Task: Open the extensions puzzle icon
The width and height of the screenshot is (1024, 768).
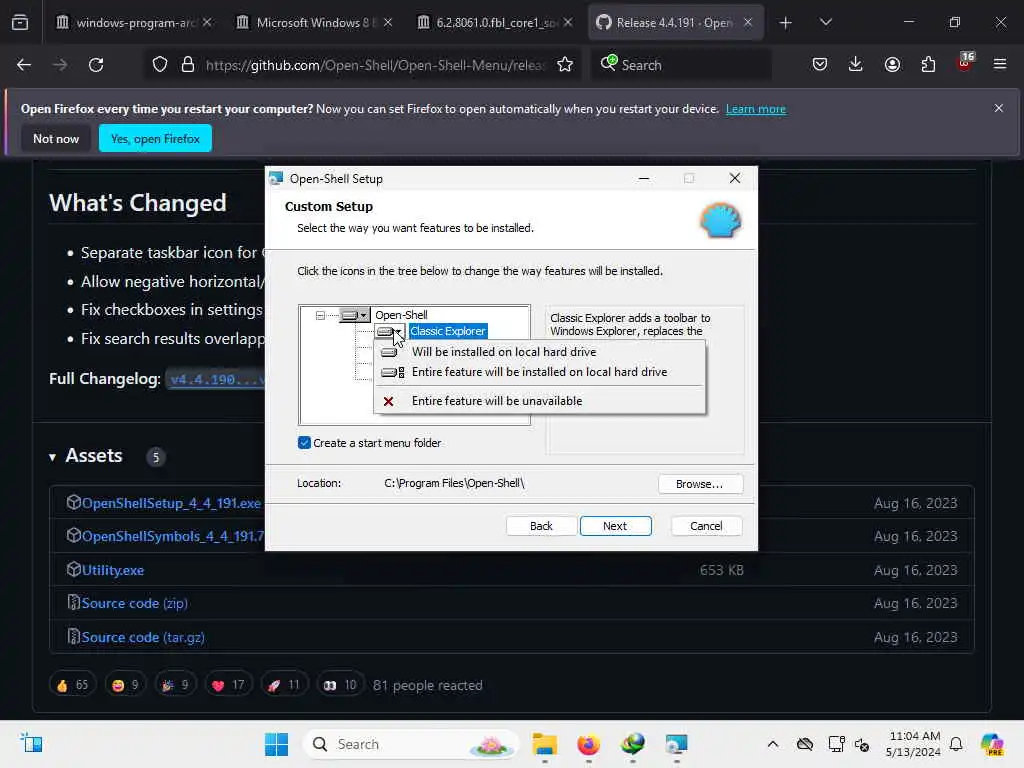Action: click(x=928, y=65)
